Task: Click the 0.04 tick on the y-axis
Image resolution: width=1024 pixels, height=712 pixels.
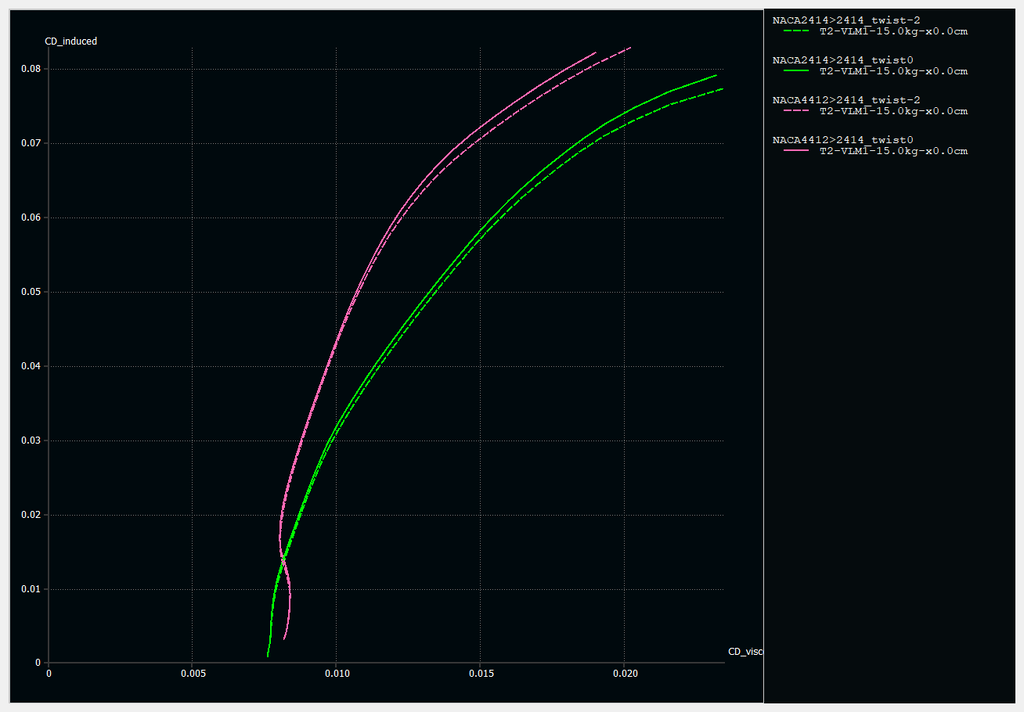Action: [29, 366]
